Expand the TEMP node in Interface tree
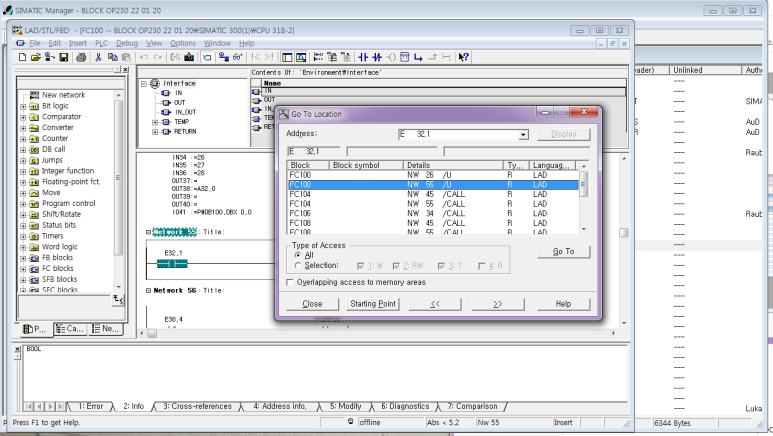Viewport: 773px width, 436px height. point(155,122)
